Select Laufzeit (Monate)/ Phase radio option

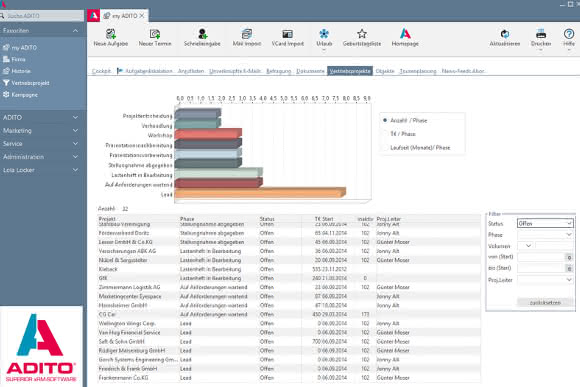click(x=385, y=148)
